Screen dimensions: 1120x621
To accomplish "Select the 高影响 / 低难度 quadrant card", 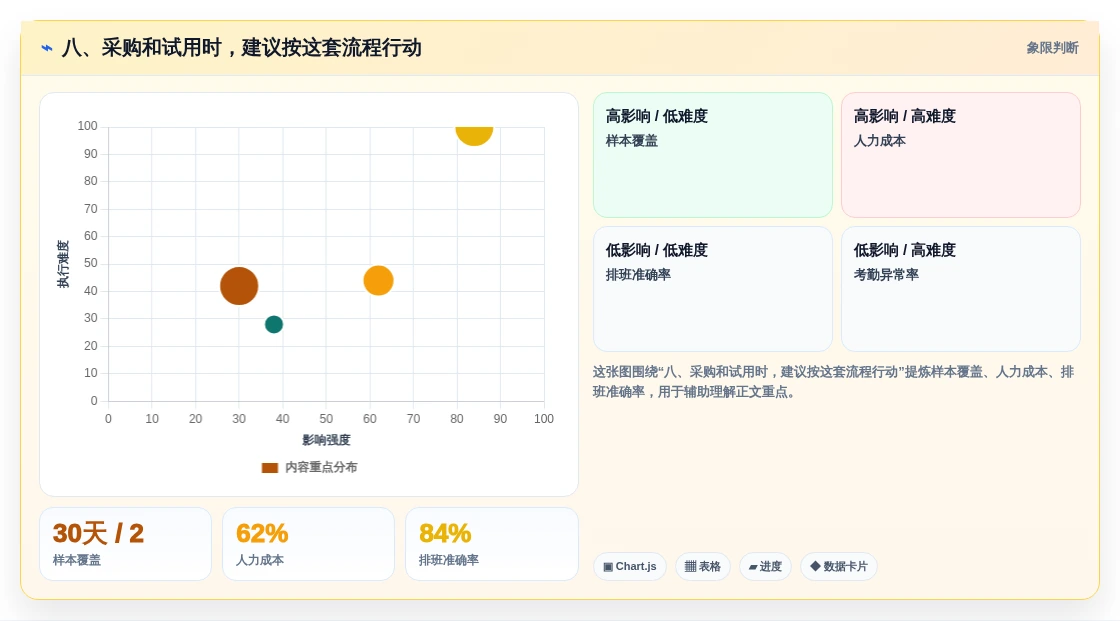I will point(713,155).
